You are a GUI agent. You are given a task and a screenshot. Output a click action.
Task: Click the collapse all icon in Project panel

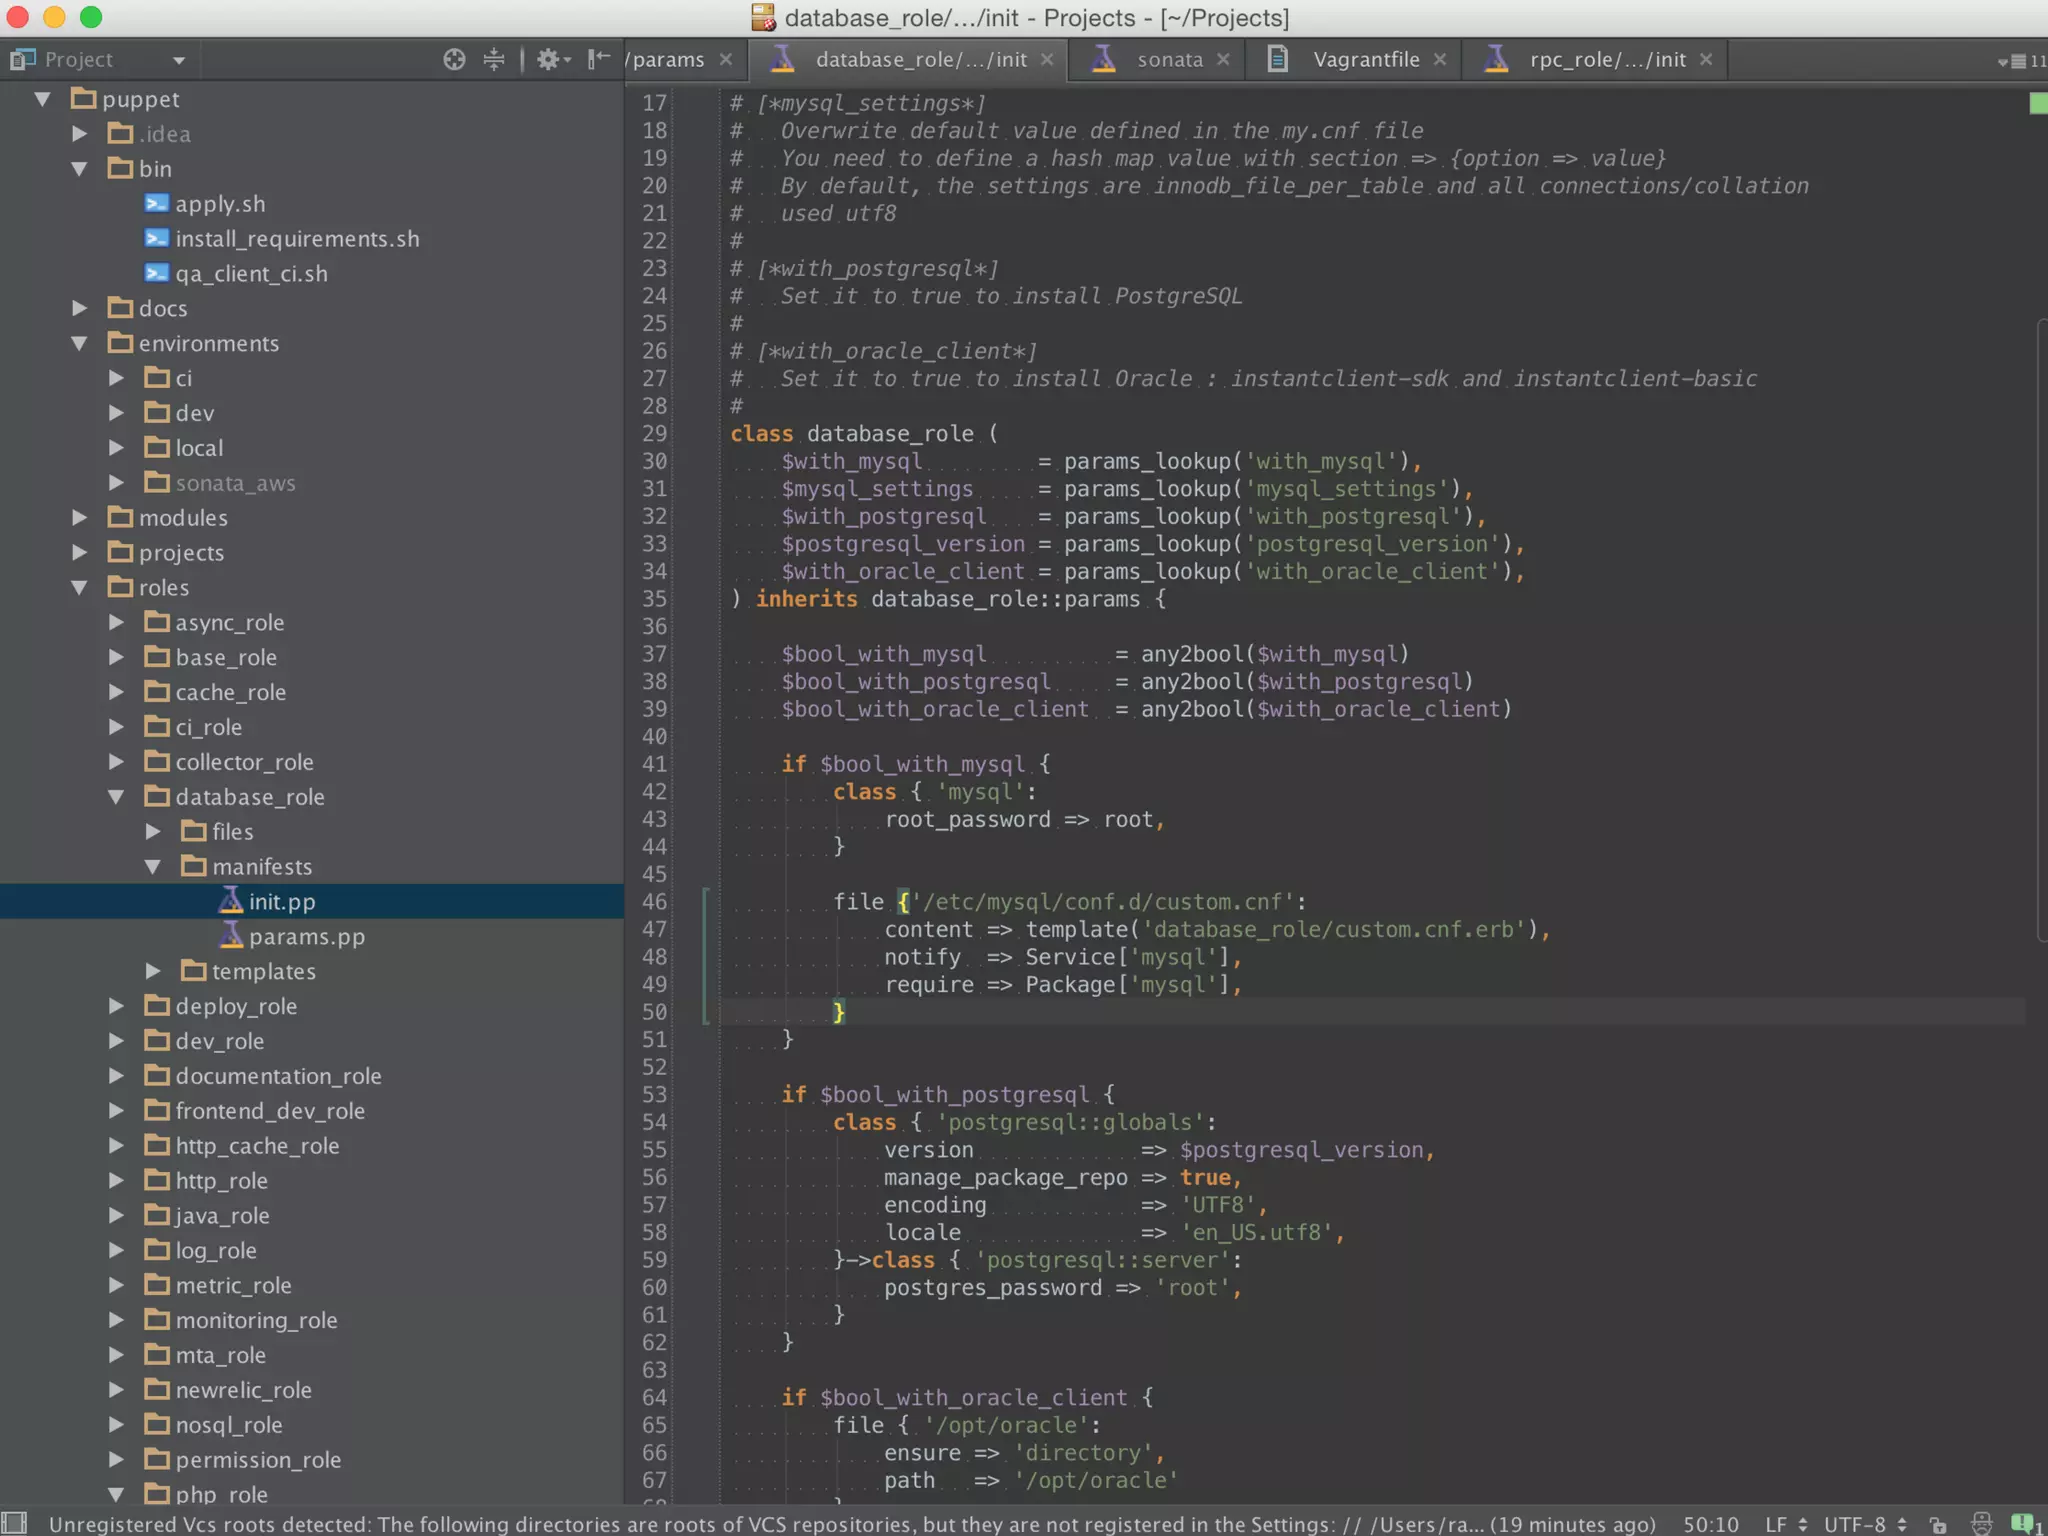tap(494, 60)
